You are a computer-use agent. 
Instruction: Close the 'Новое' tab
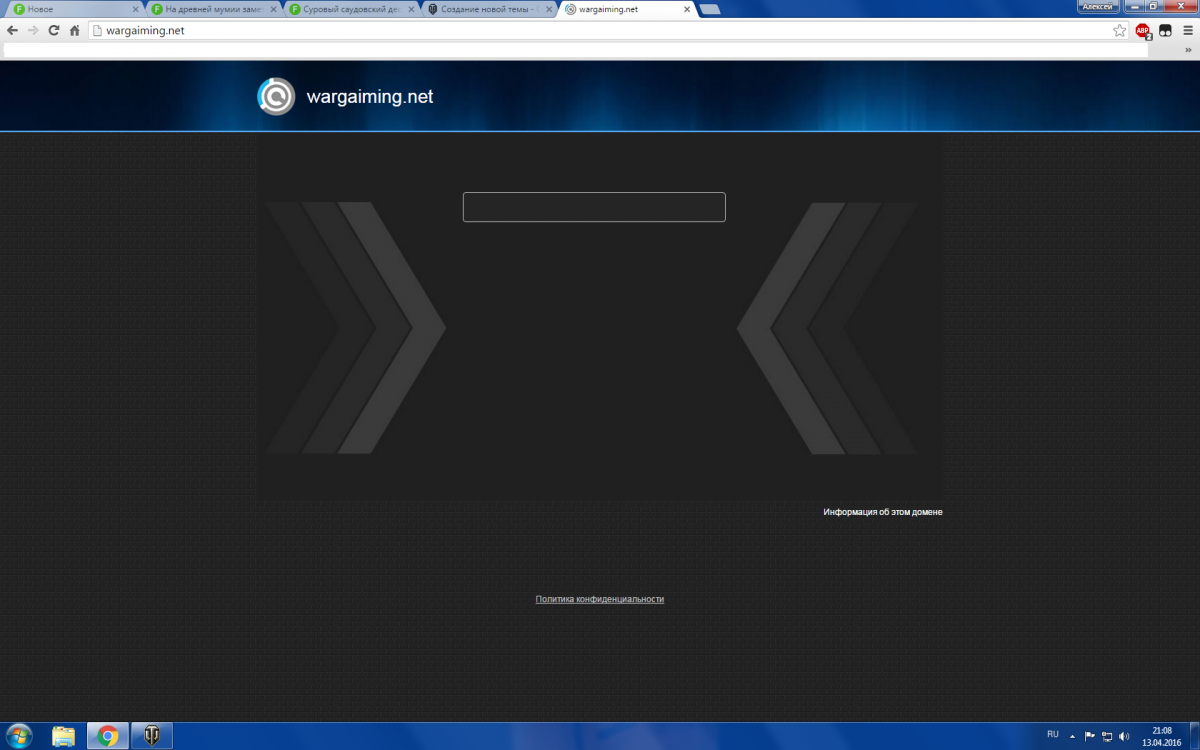coord(134,9)
